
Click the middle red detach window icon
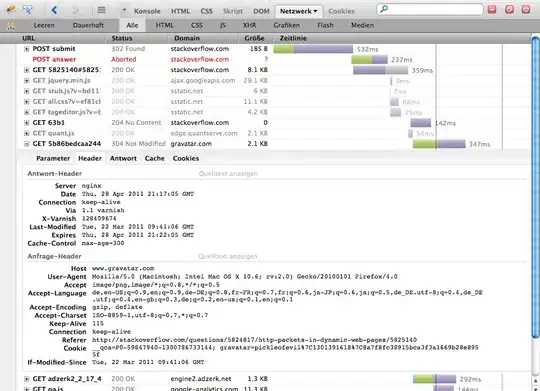[x=509, y=9]
